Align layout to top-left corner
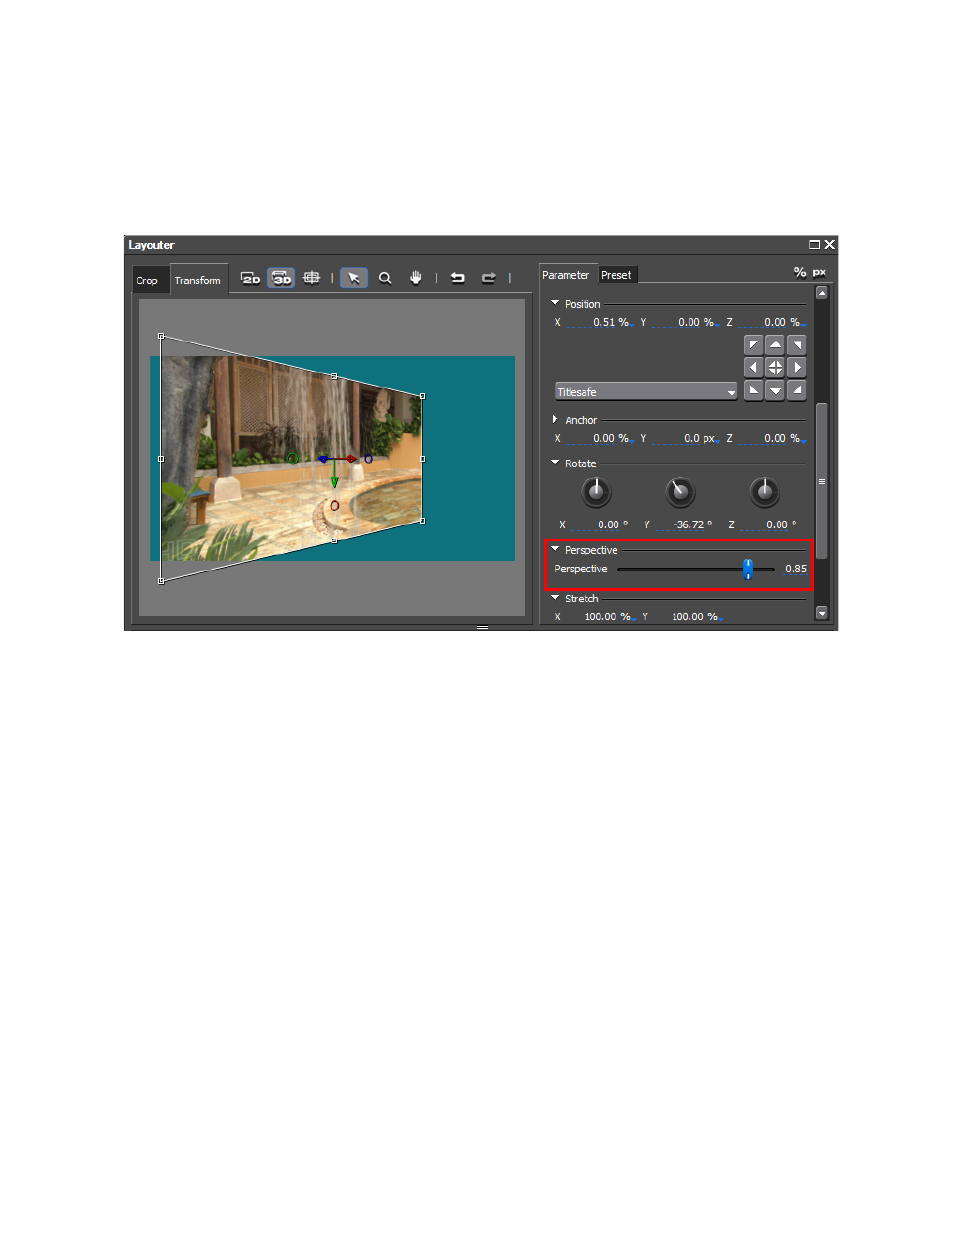Image resolution: width=954 pixels, height=1235 pixels. tap(754, 345)
